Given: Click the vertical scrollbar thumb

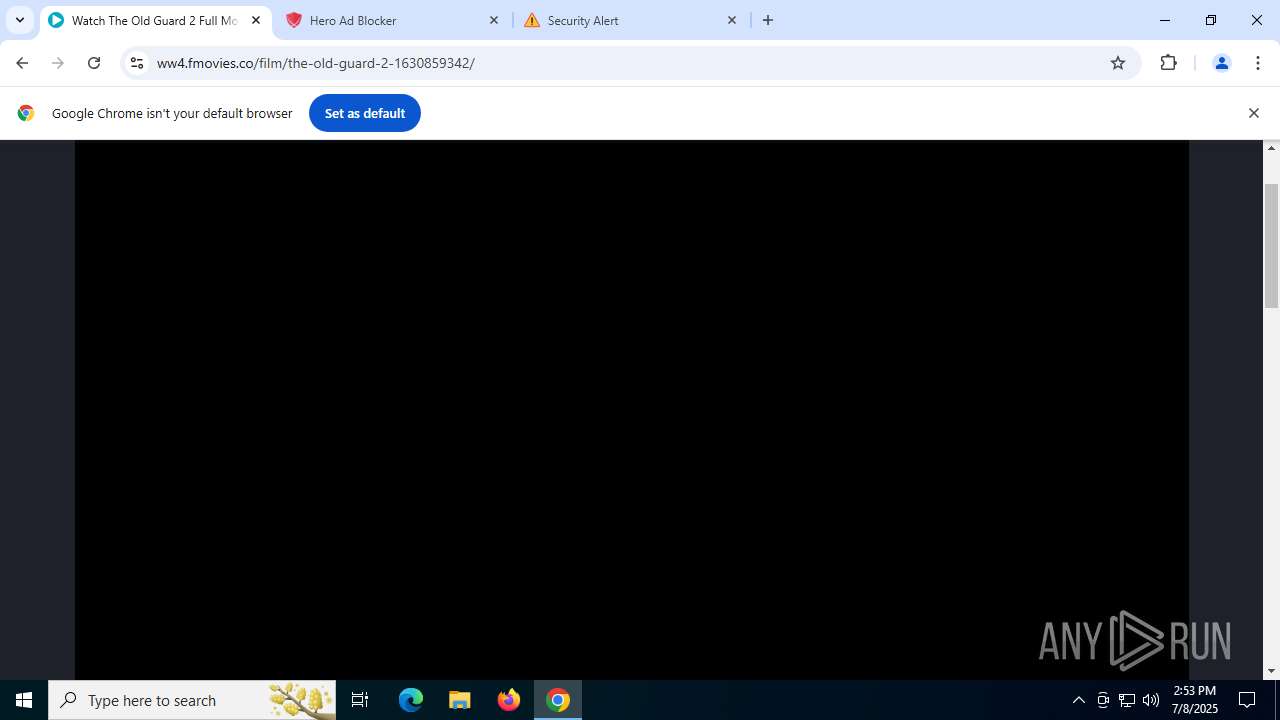Looking at the screenshot, I should 1272,245.
